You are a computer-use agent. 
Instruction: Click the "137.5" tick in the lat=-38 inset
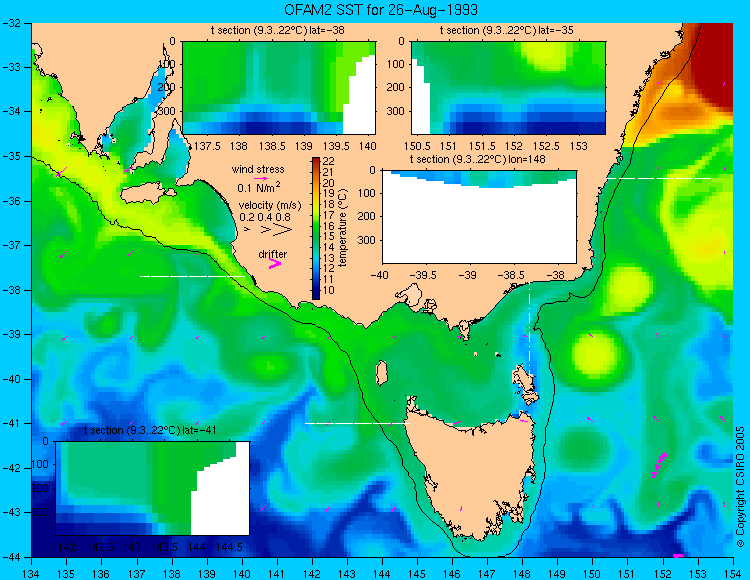coord(207,146)
